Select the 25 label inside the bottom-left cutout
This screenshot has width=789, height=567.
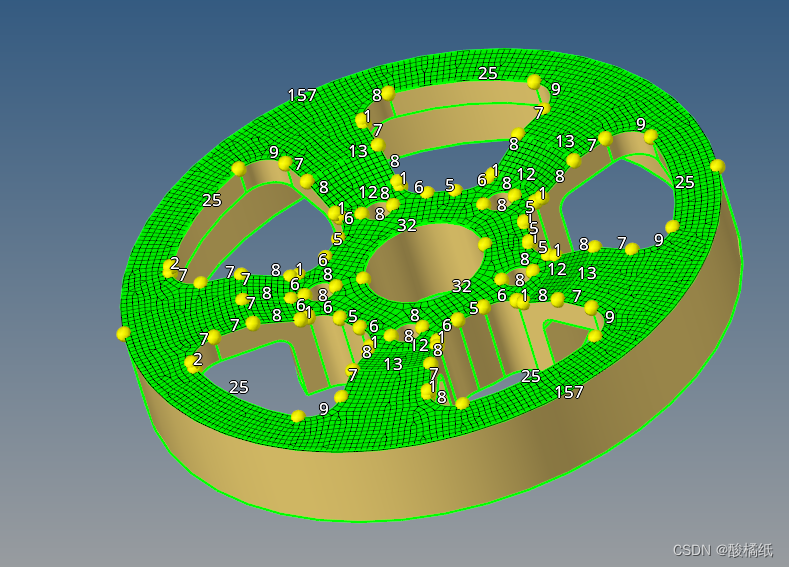238,387
